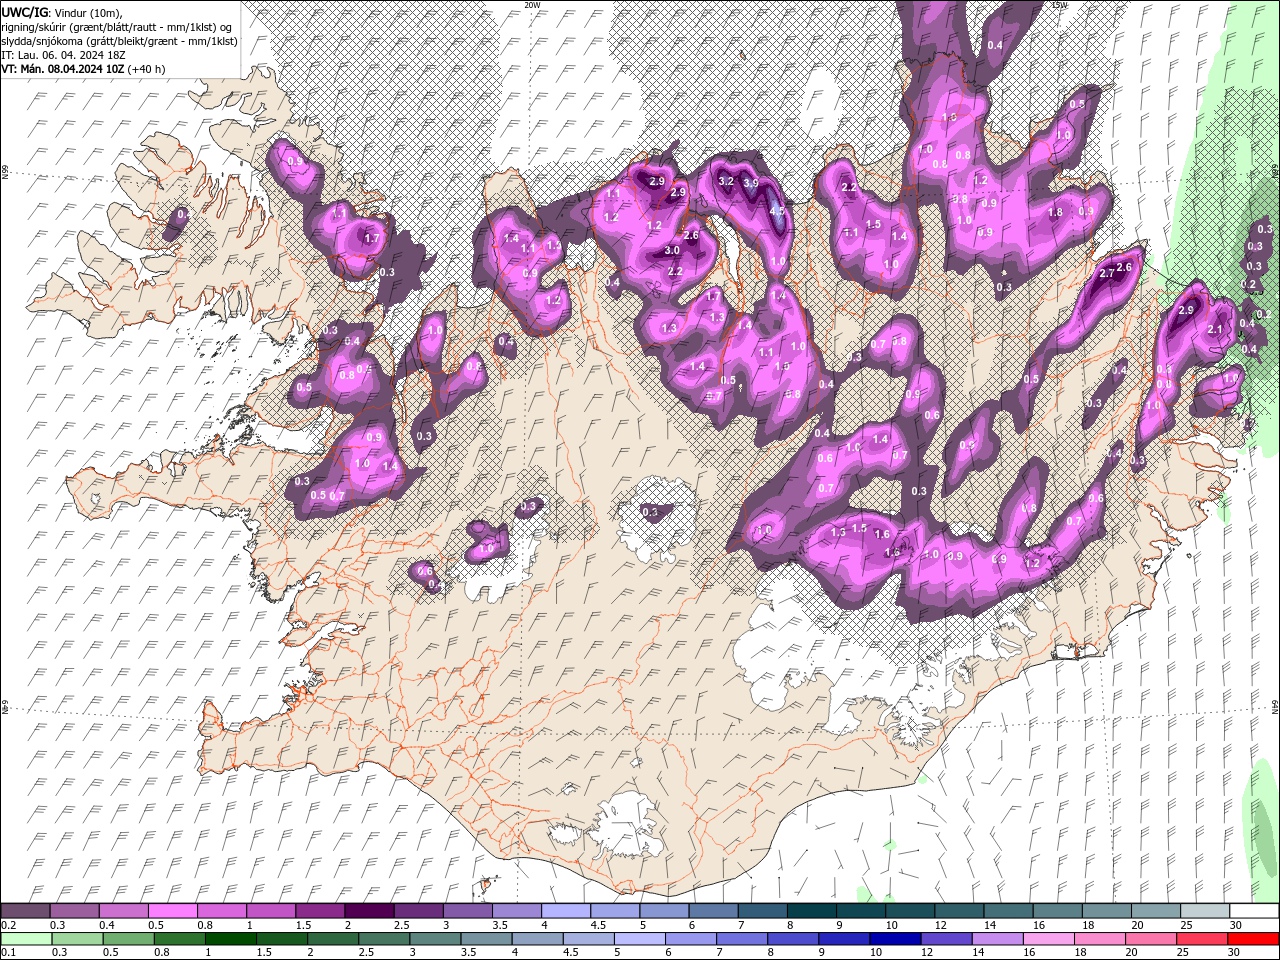The image size is (1280, 960).
Task: Click the bright red 30 swatch, lower legend
Action: [1253, 939]
